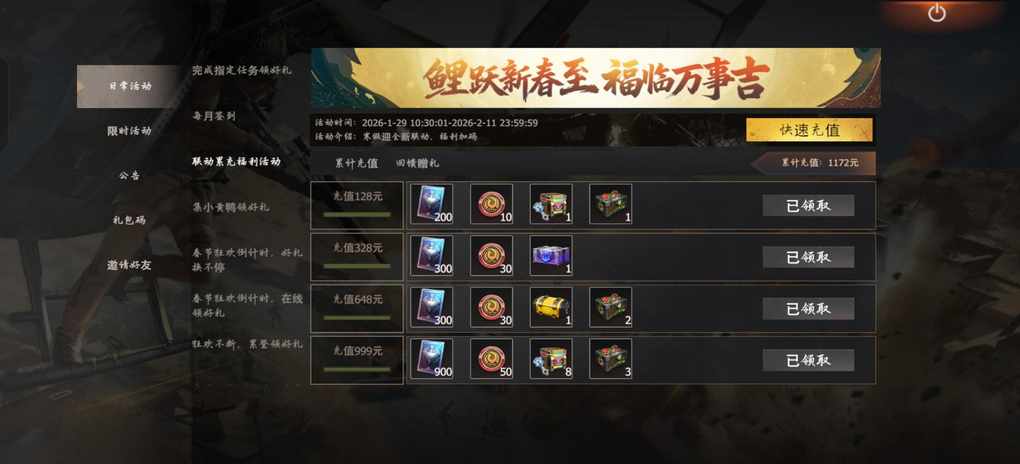Image resolution: width=1020 pixels, height=464 pixels.
Task: Open the 每月签到 activity entry
Action: pyautogui.click(x=213, y=116)
